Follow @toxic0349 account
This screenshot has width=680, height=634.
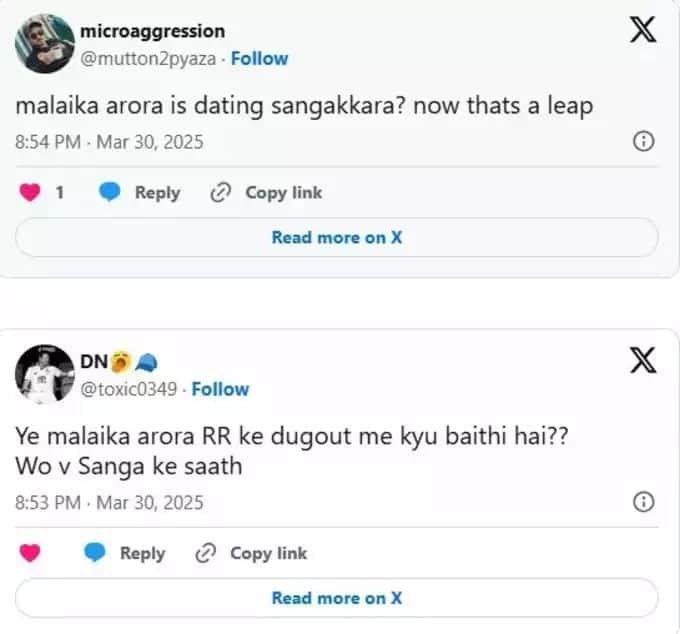click(220, 389)
